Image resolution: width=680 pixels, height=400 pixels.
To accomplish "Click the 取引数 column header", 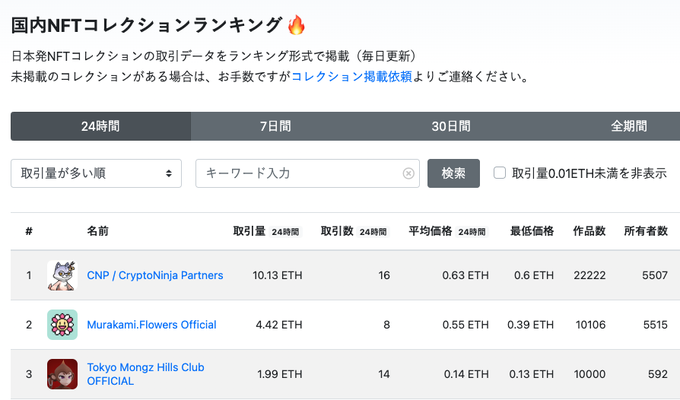I will pos(337,231).
